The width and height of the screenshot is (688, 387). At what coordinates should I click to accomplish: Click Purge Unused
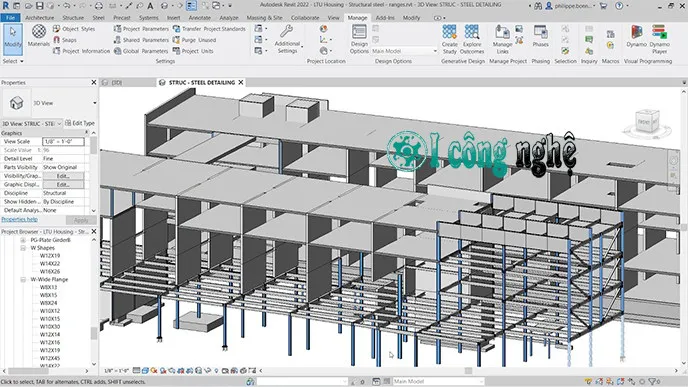(194, 40)
